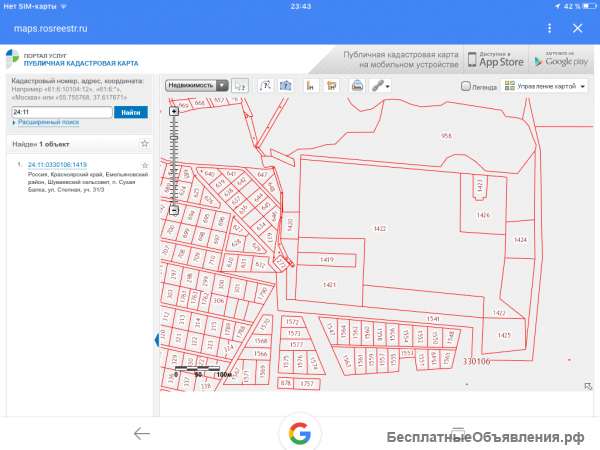The height and width of the screenshot is (450, 600).
Task: Select parcel 1422 on the map
Action: pos(380,229)
